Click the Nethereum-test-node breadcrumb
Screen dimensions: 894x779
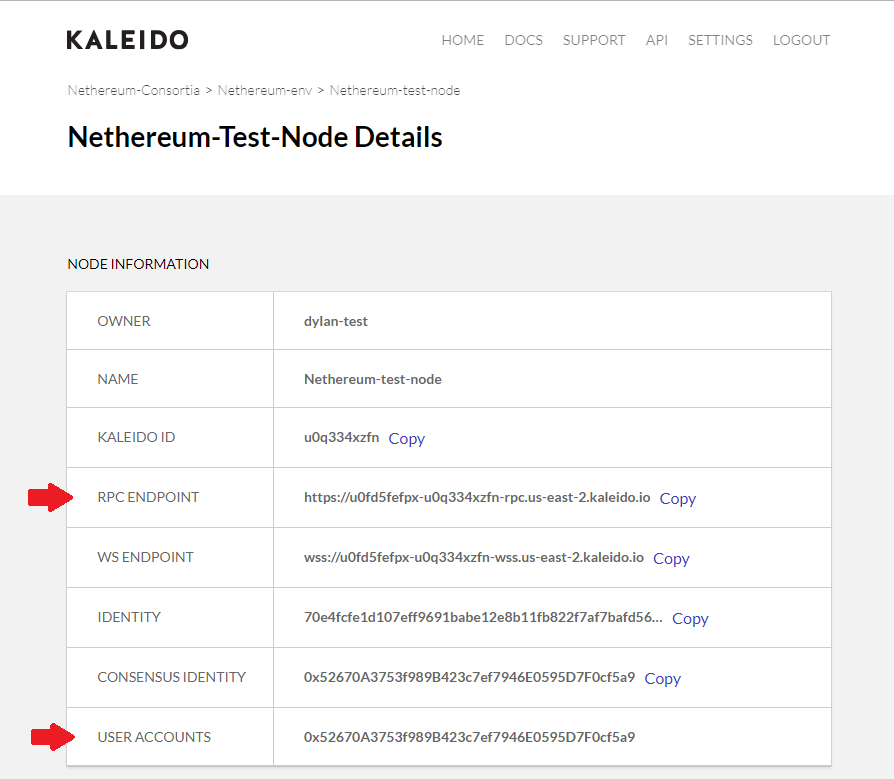[395, 90]
